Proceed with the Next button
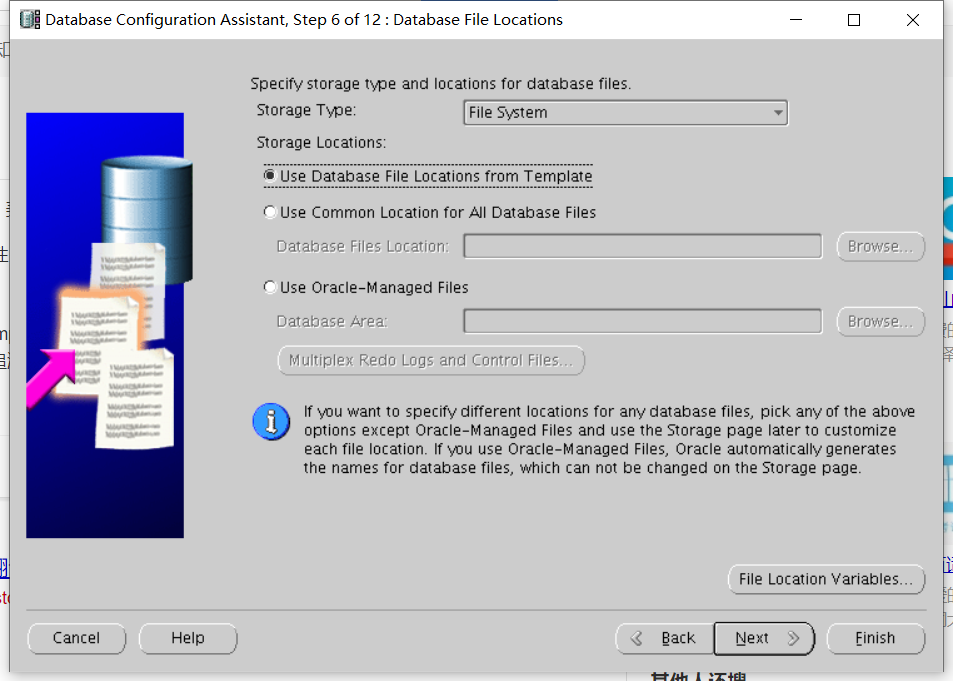This screenshot has height=681, width=953. tap(764, 638)
